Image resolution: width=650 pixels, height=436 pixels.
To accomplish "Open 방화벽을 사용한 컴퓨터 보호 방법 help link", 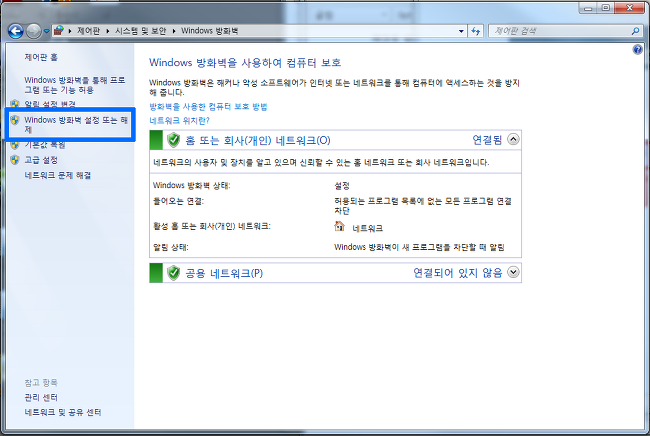I will [x=208, y=107].
